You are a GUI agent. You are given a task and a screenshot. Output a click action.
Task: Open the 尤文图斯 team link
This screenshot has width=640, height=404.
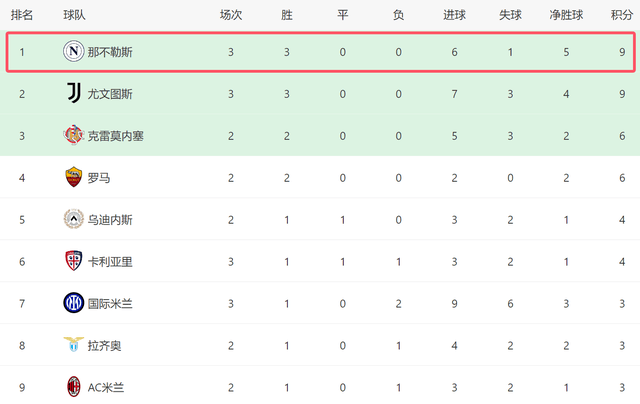110,94
